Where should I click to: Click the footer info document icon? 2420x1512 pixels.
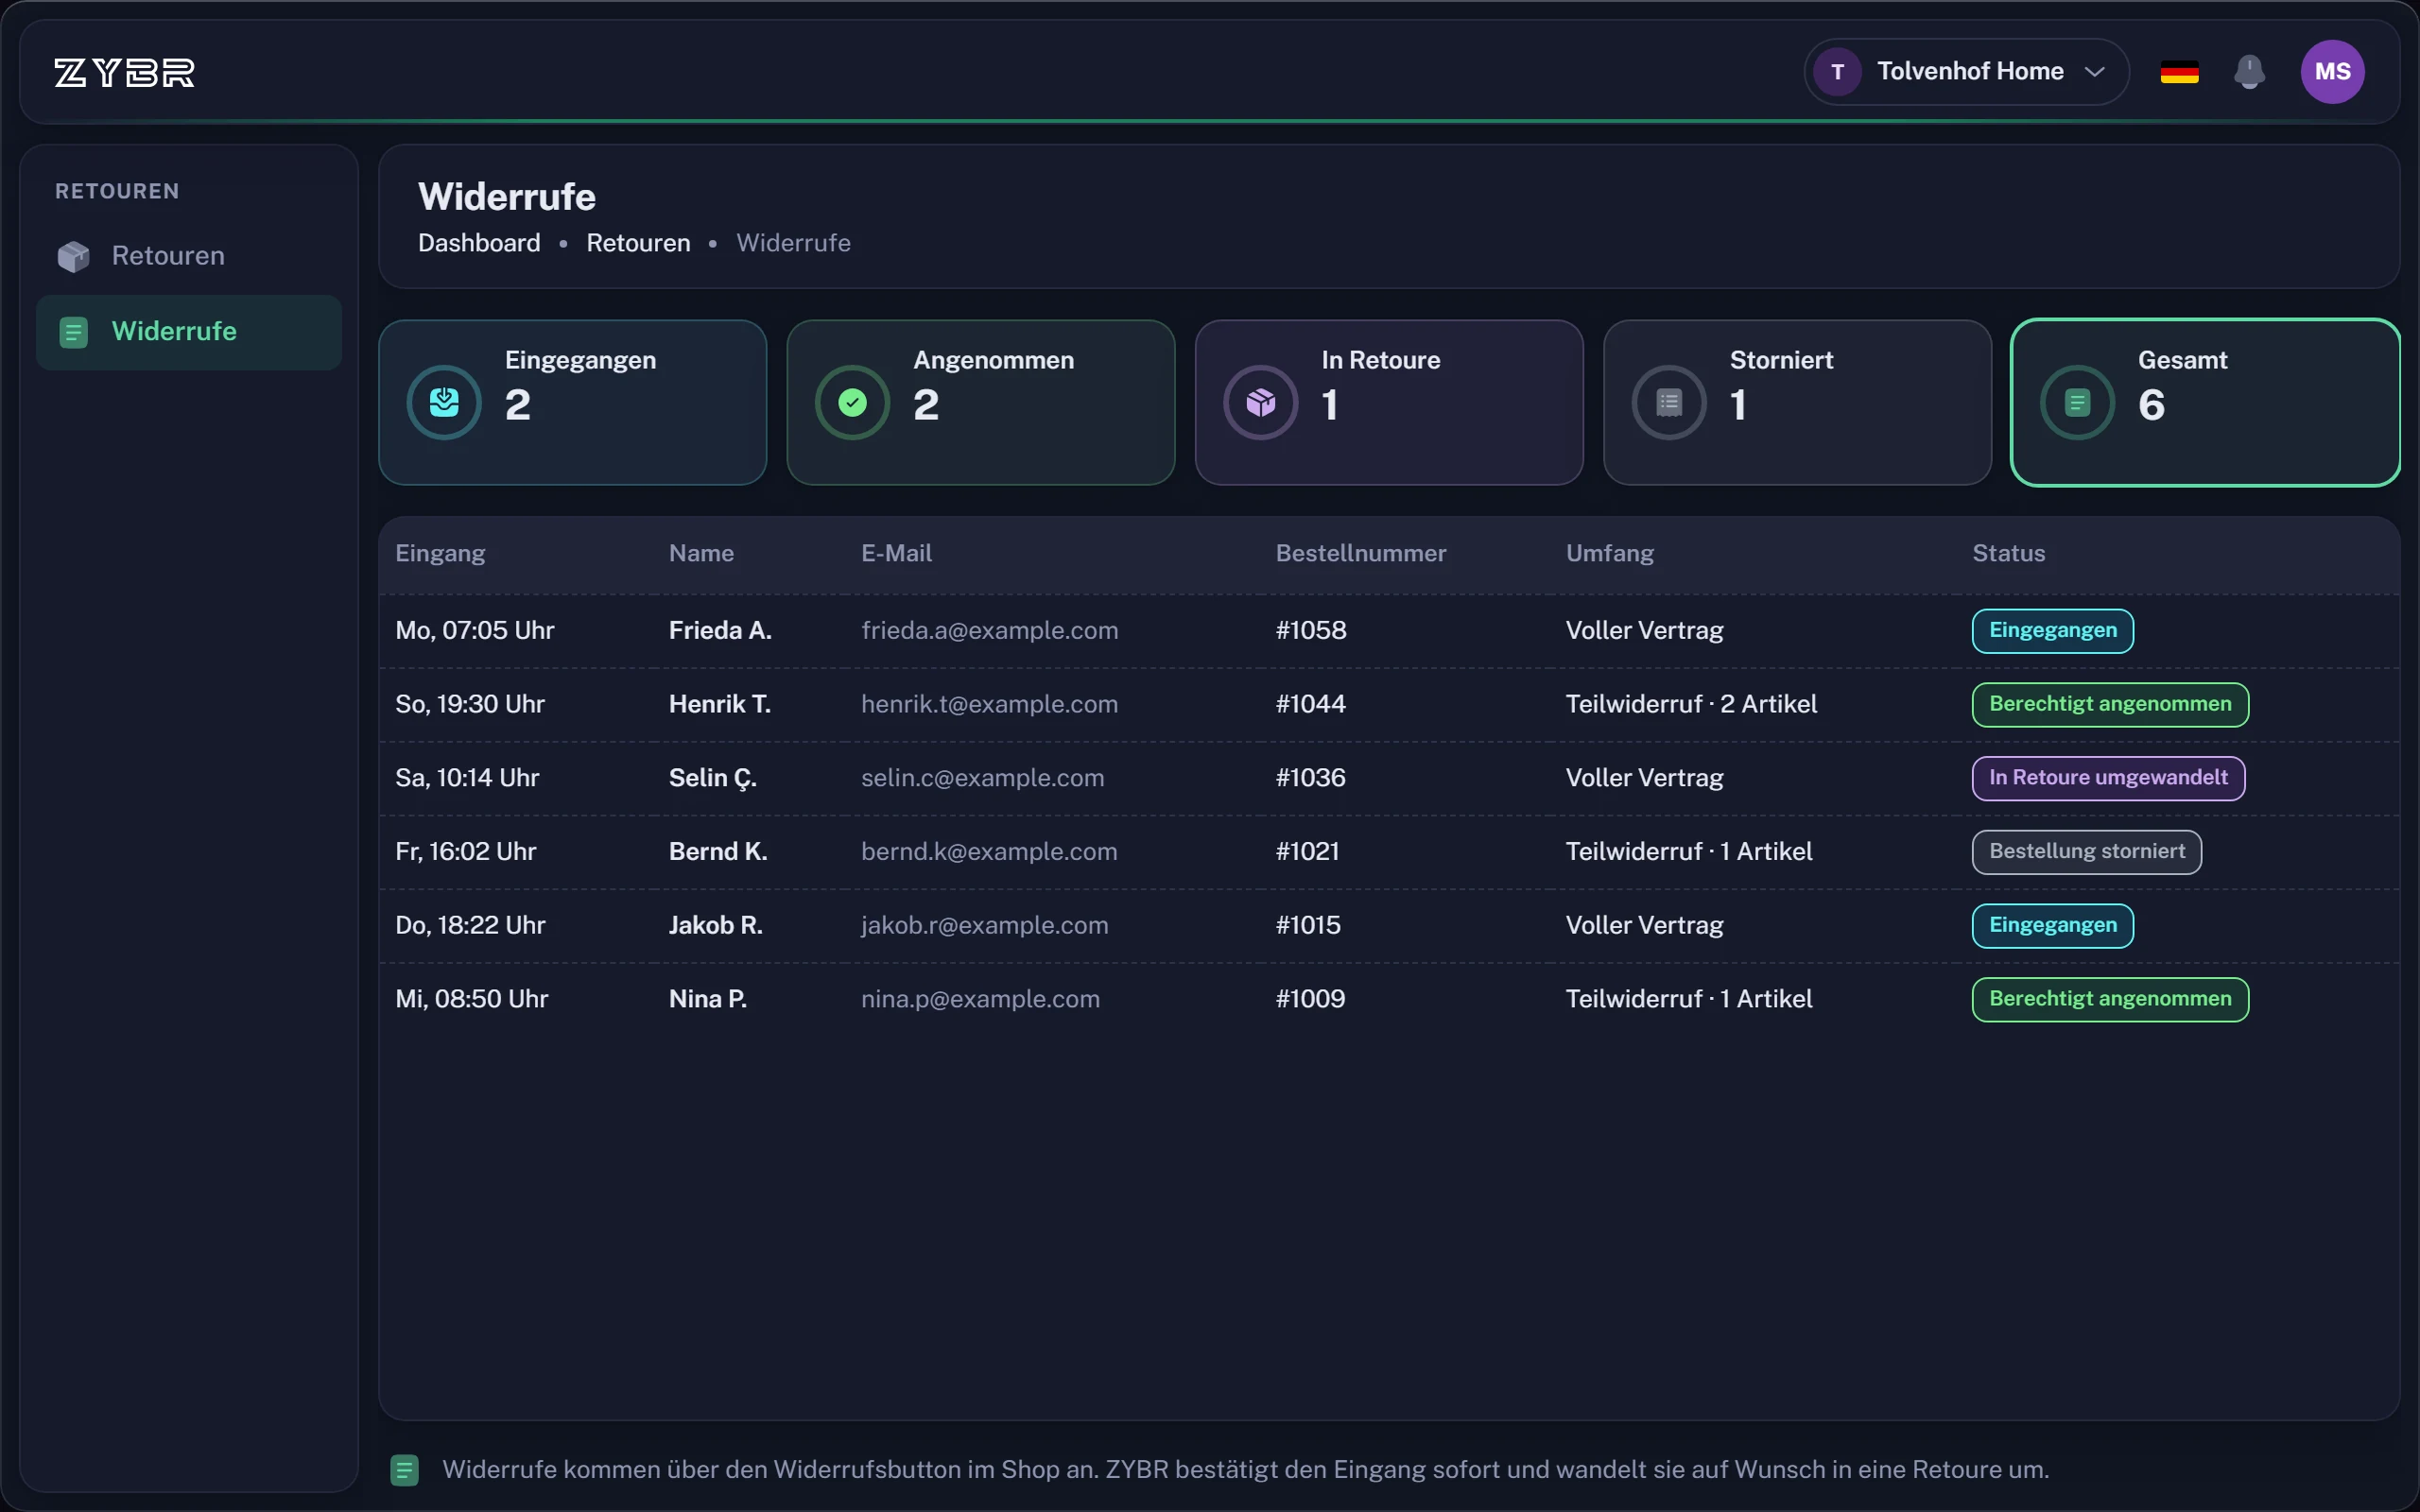pos(404,1470)
